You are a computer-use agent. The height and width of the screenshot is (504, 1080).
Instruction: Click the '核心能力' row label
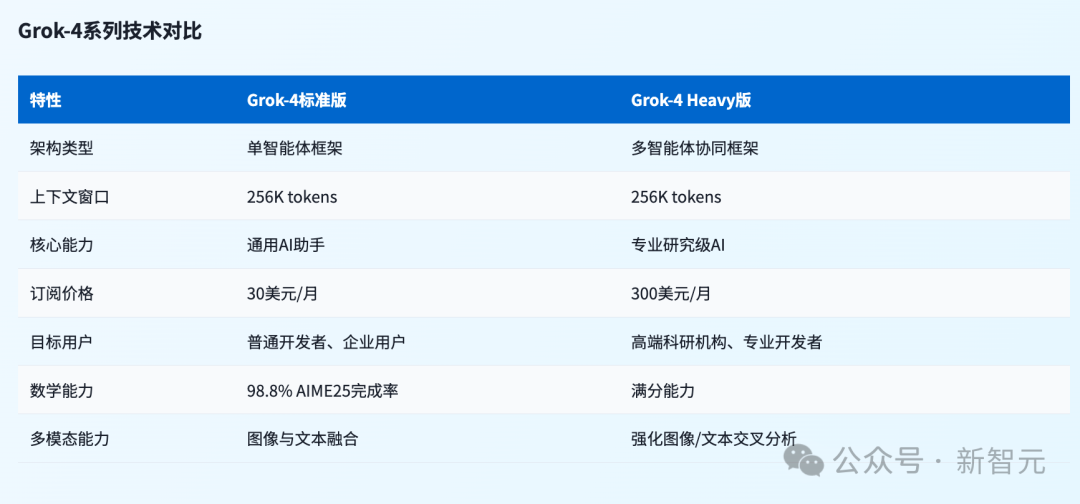tap(61, 245)
